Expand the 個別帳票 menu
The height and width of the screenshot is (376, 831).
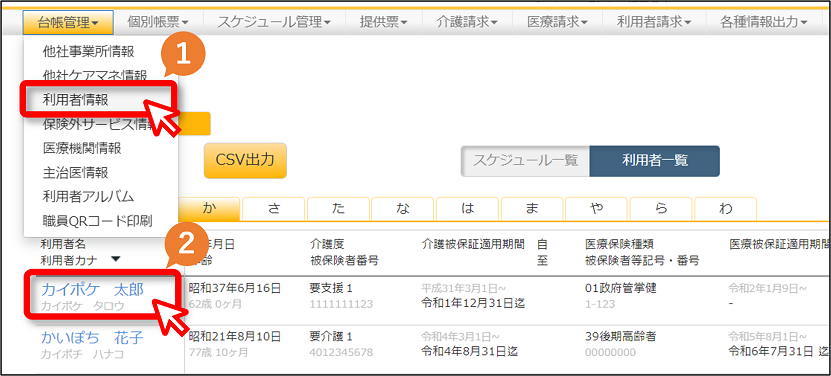(158, 22)
